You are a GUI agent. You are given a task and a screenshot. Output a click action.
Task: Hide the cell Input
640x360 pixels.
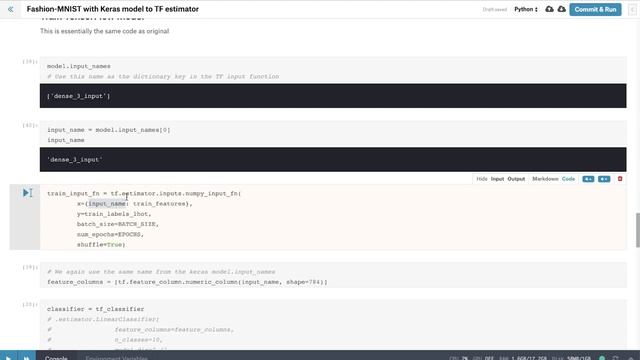tap(497, 179)
